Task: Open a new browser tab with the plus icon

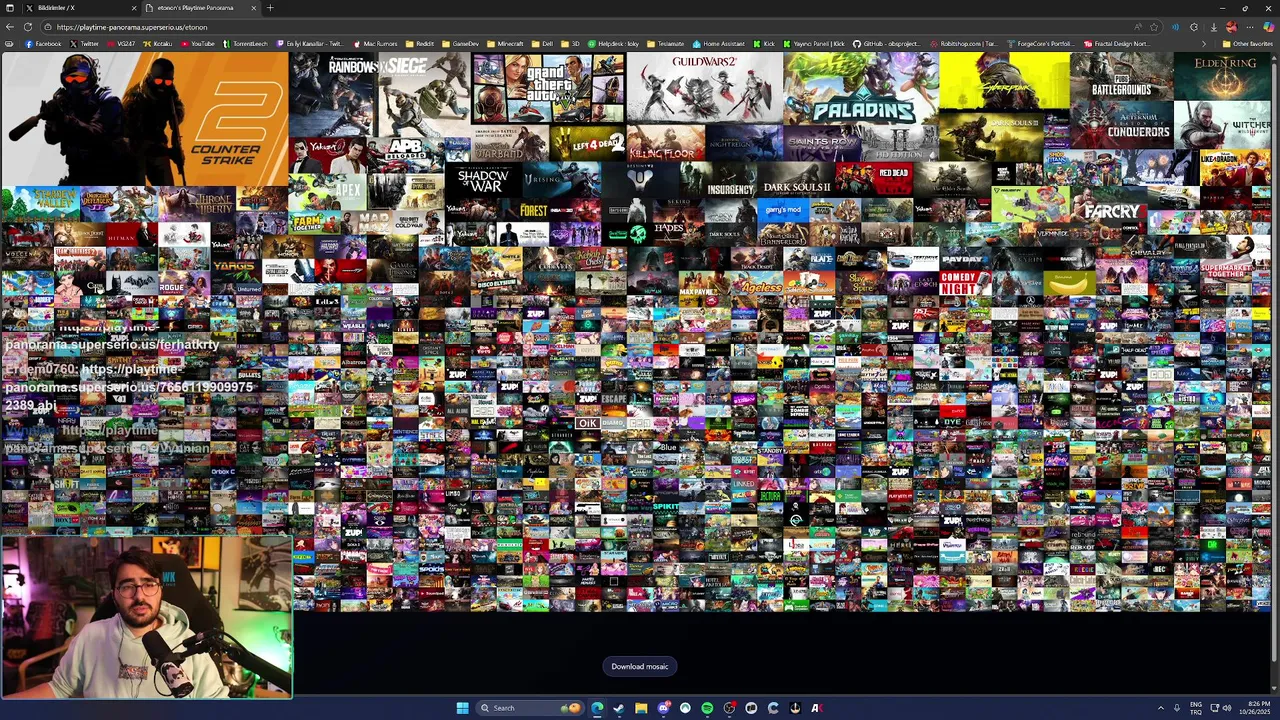Action: 270,8
